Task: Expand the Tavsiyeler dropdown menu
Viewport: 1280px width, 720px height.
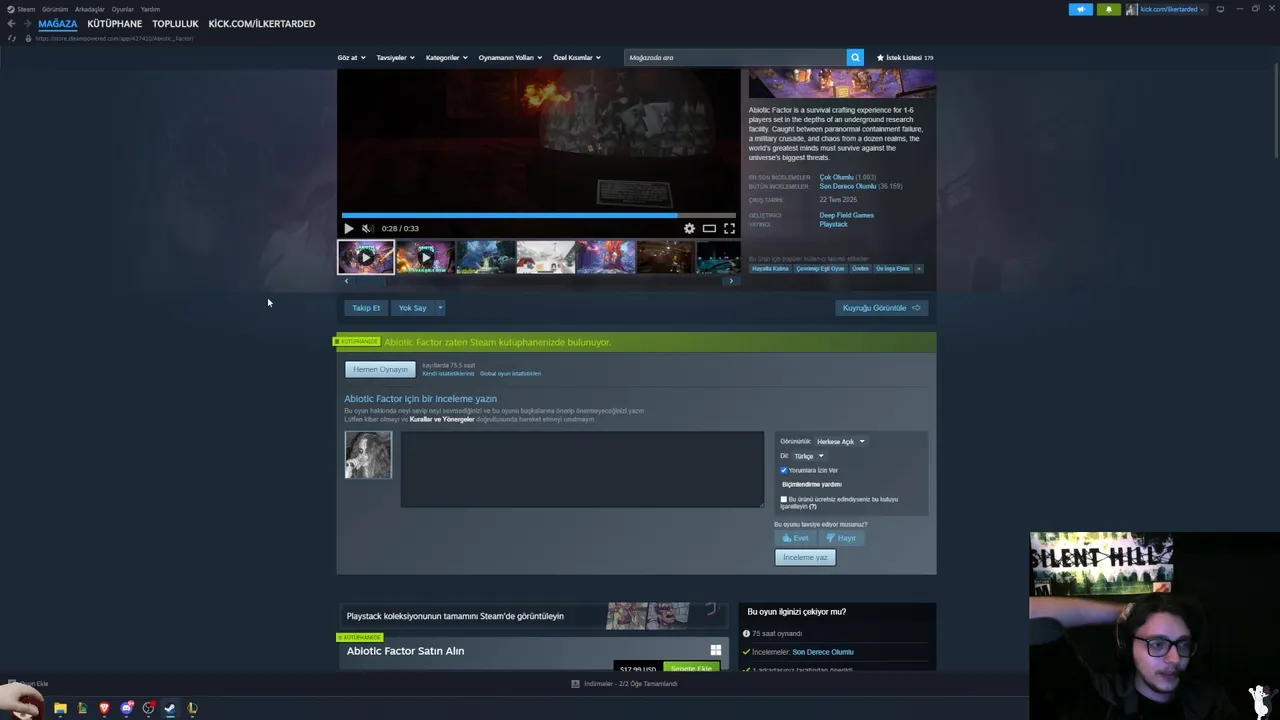Action: coord(395,57)
